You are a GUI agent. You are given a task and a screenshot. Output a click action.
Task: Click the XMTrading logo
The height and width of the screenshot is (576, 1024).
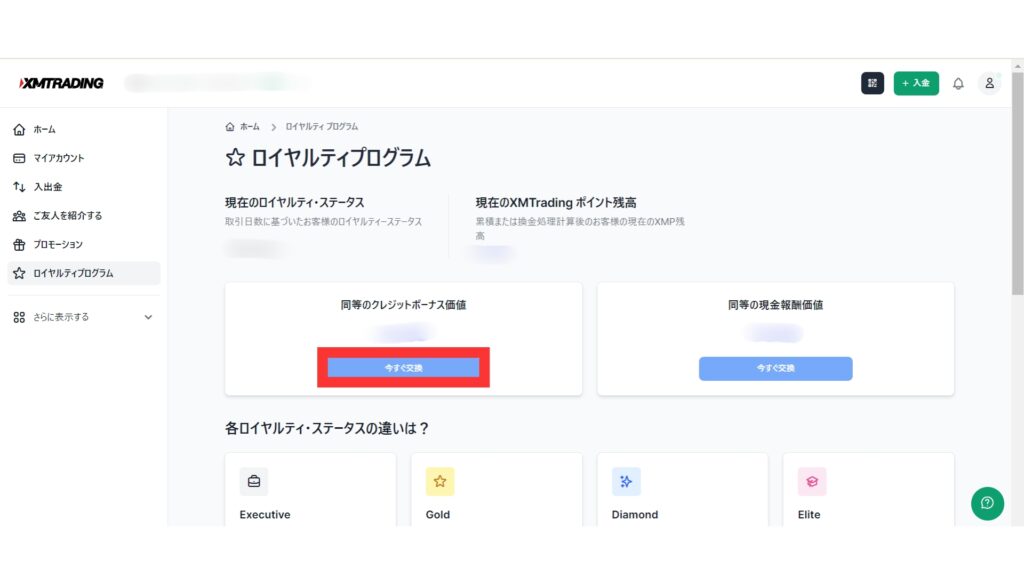[62, 83]
